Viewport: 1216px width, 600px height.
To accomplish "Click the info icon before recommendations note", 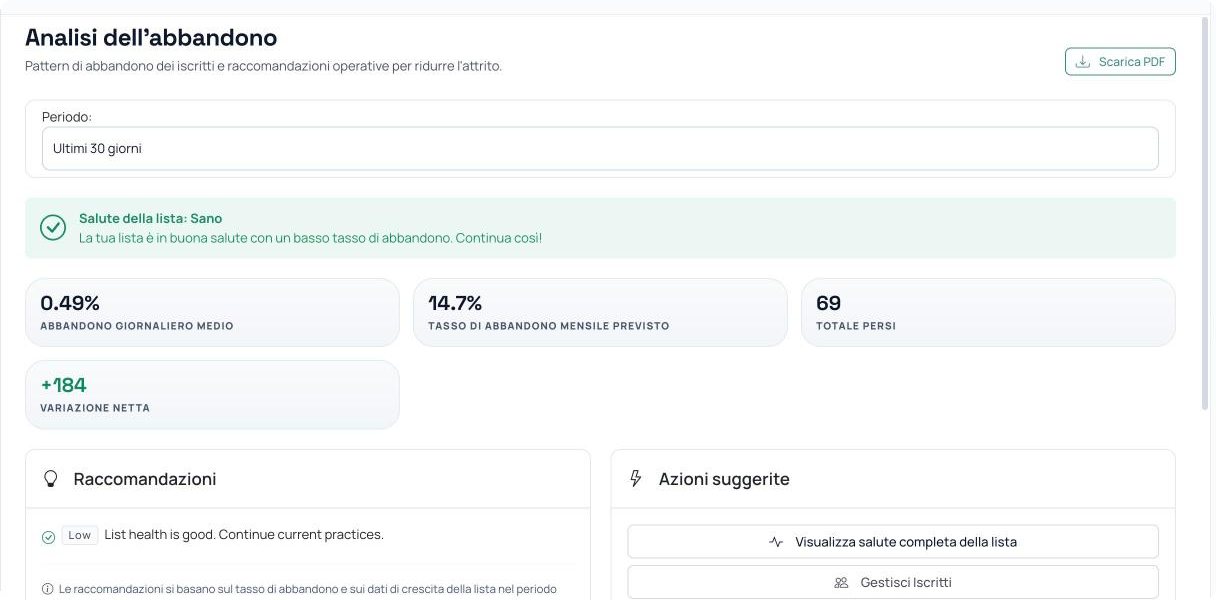I will (x=47, y=589).
